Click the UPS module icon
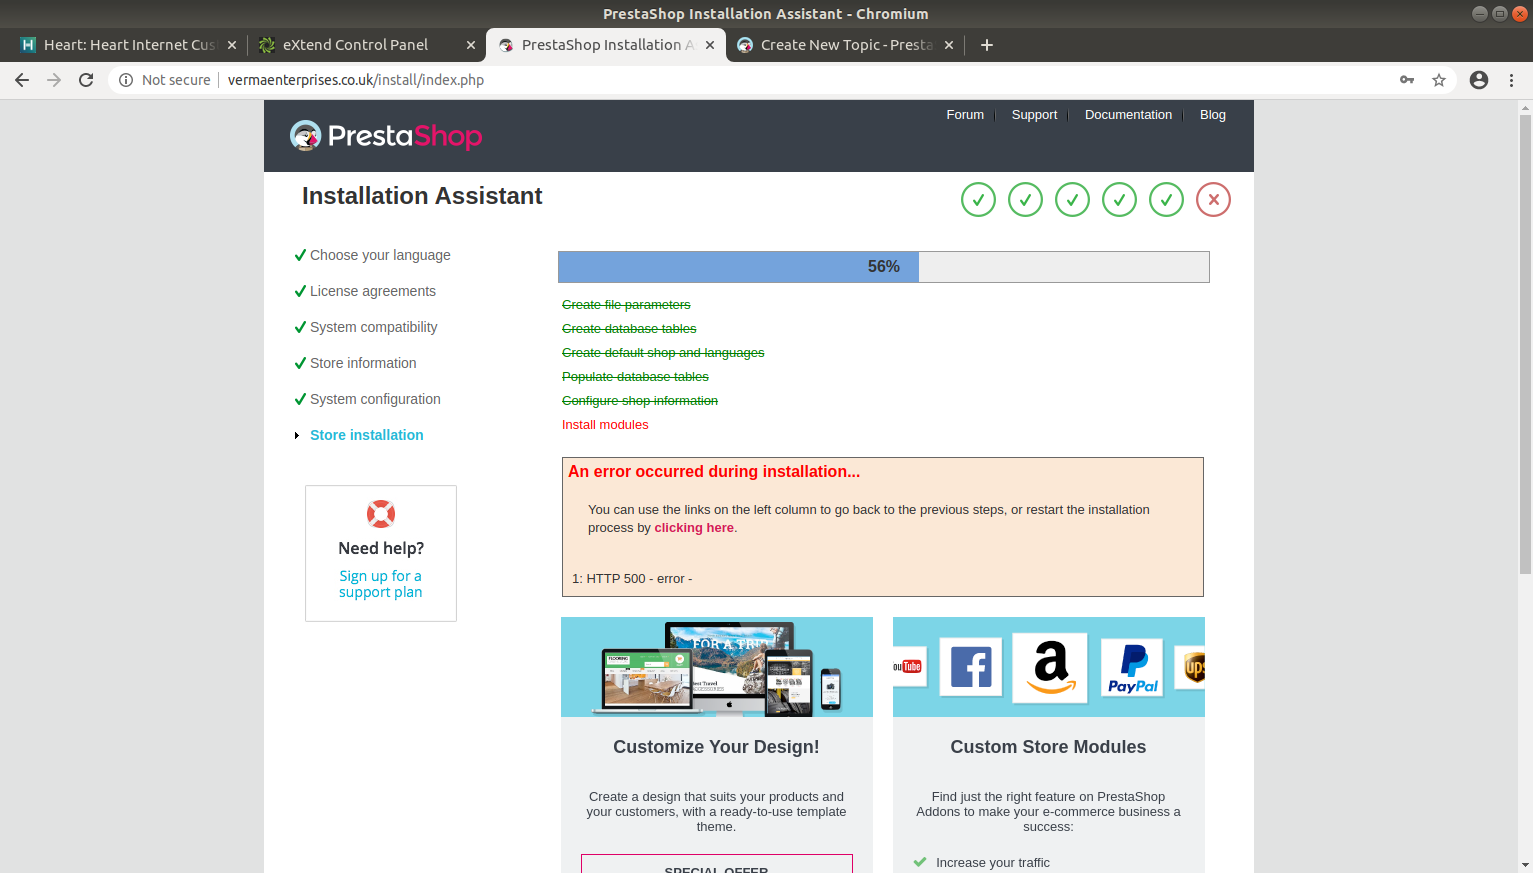Viewport: 1533px width, 873px height. click(x=1190, y=667)
